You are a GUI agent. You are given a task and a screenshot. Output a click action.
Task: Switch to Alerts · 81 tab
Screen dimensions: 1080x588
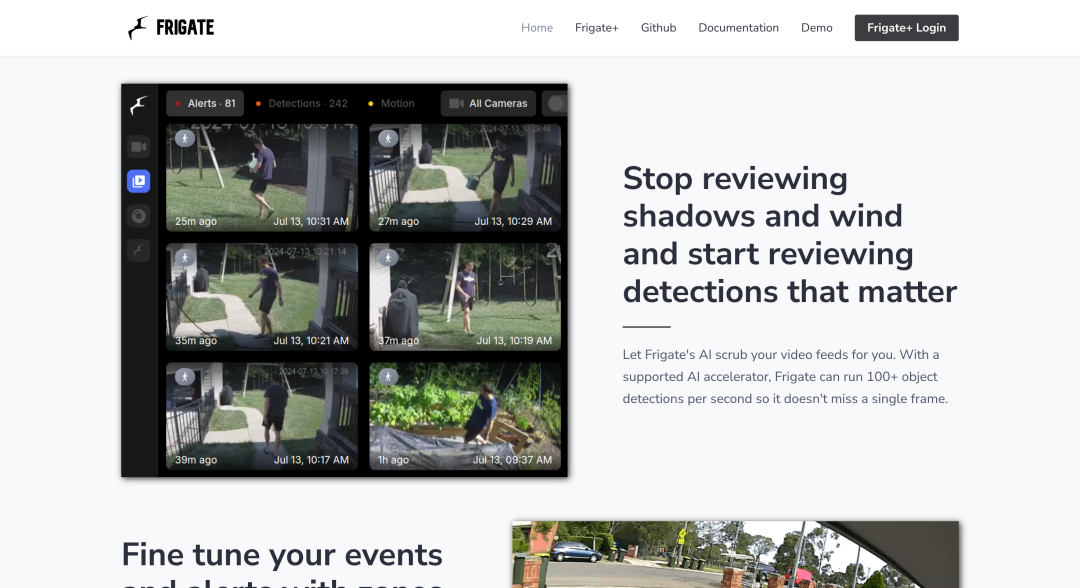coord(205,103)
